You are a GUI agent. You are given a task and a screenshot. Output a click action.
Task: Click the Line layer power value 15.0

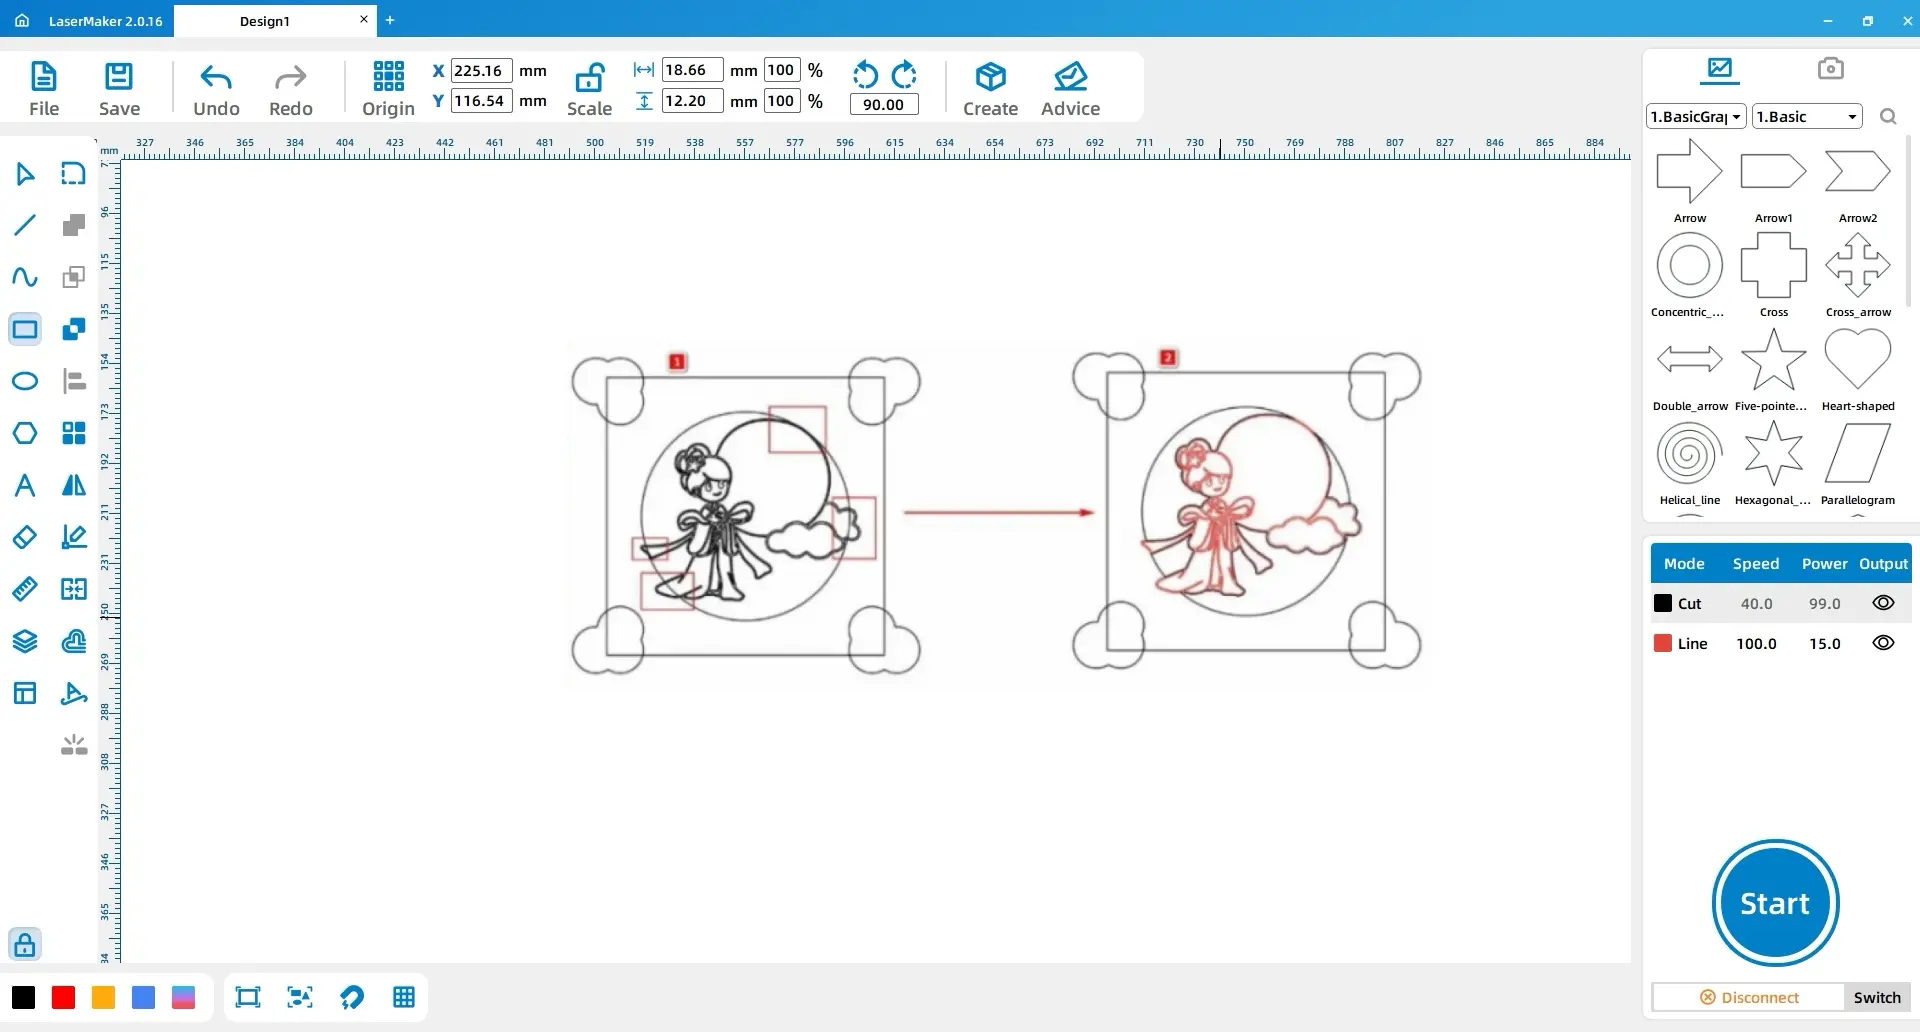1824,644
